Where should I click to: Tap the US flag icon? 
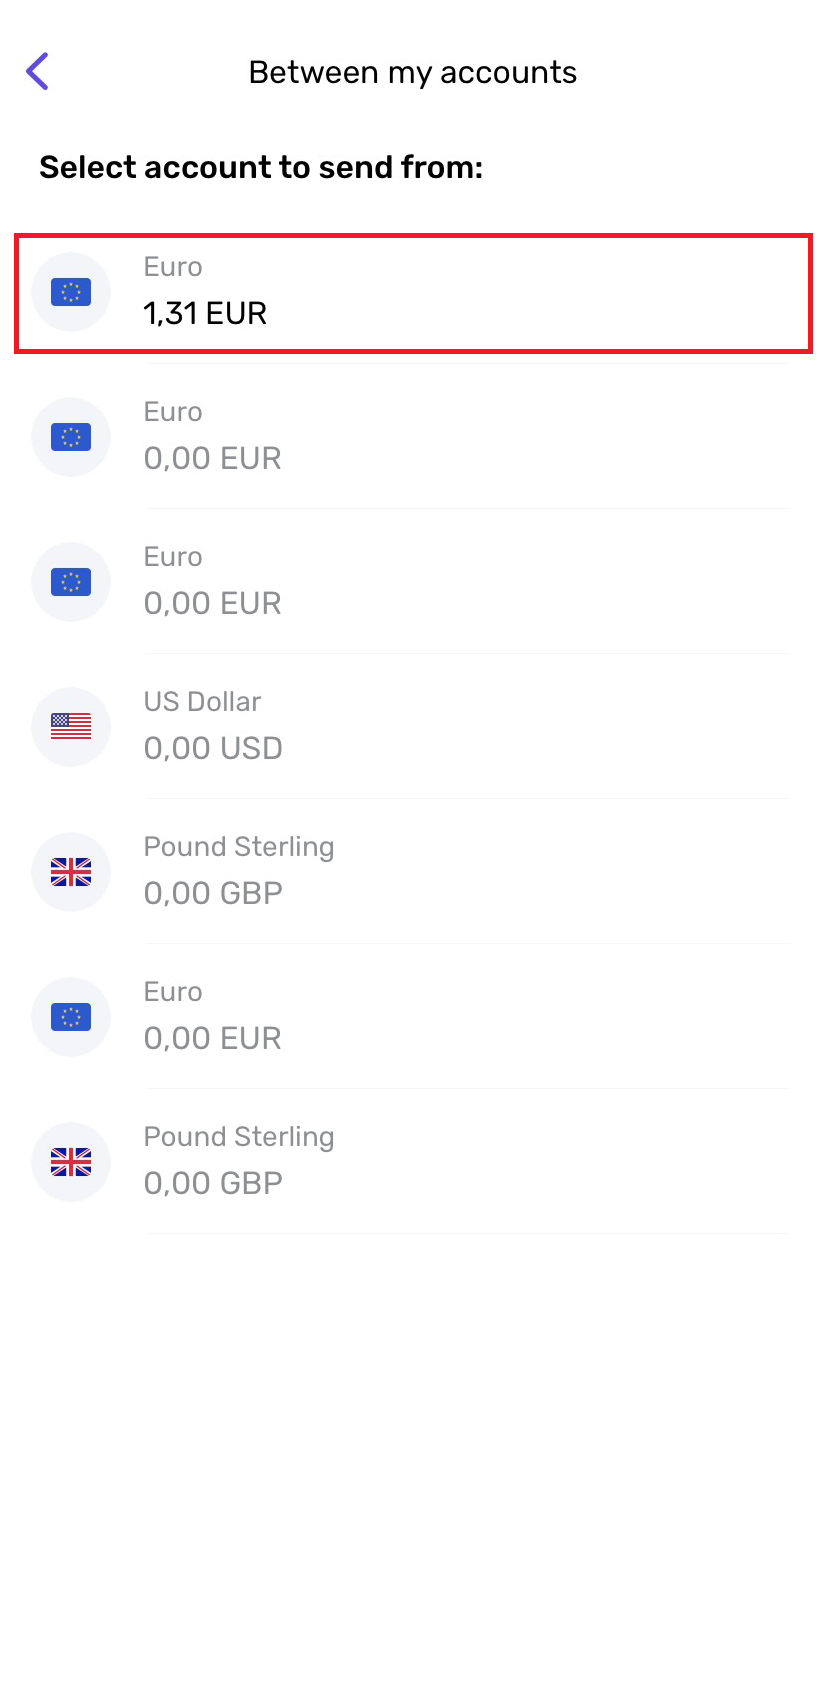pos(71,727)
